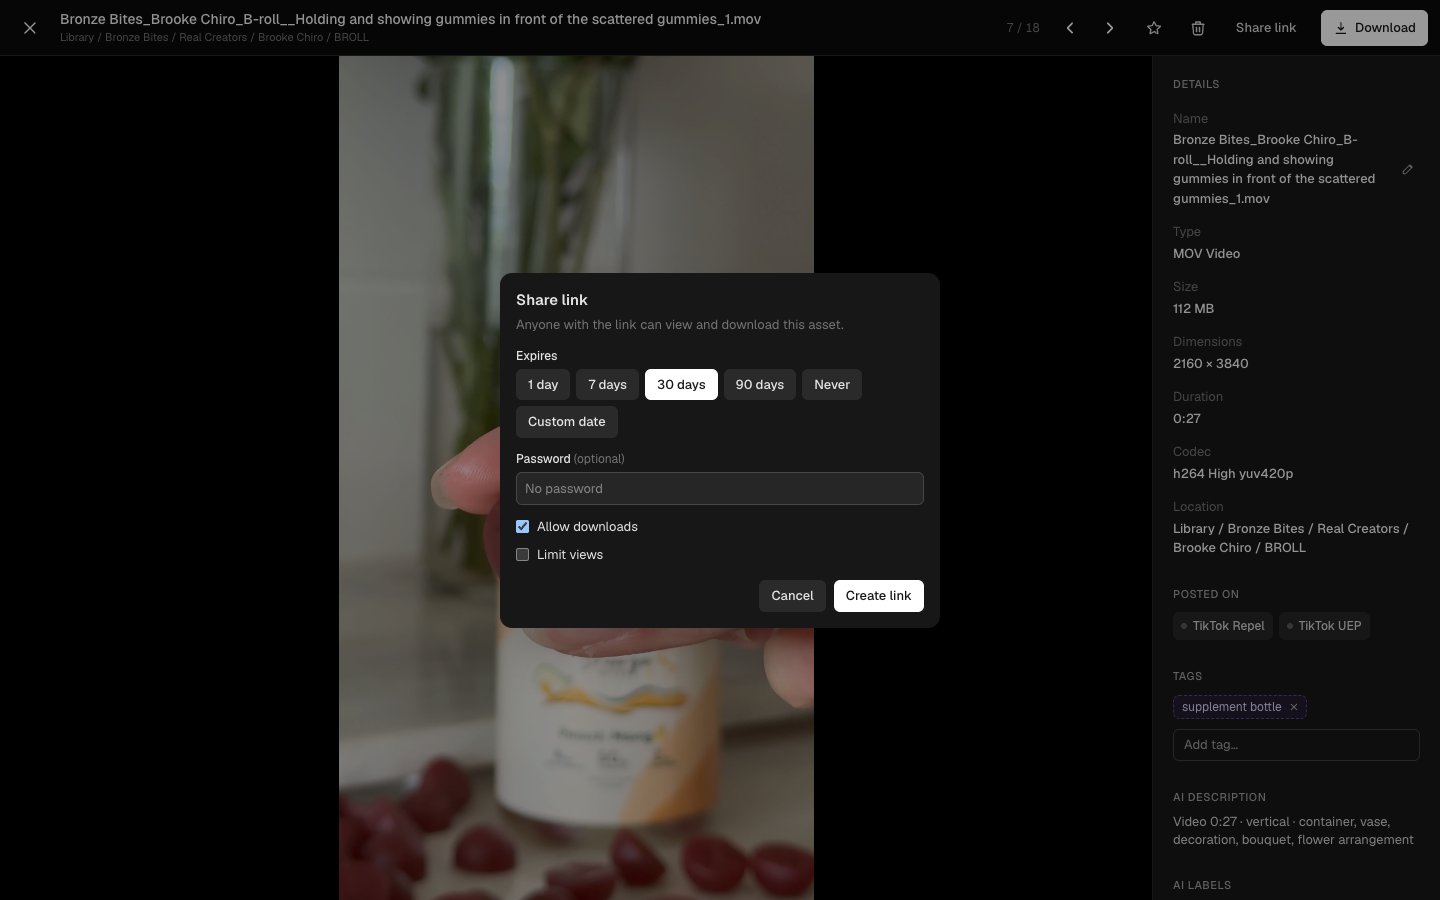1440x900 pixels.
Task: Set expiry to 1 day
Action: coord(543,385)
